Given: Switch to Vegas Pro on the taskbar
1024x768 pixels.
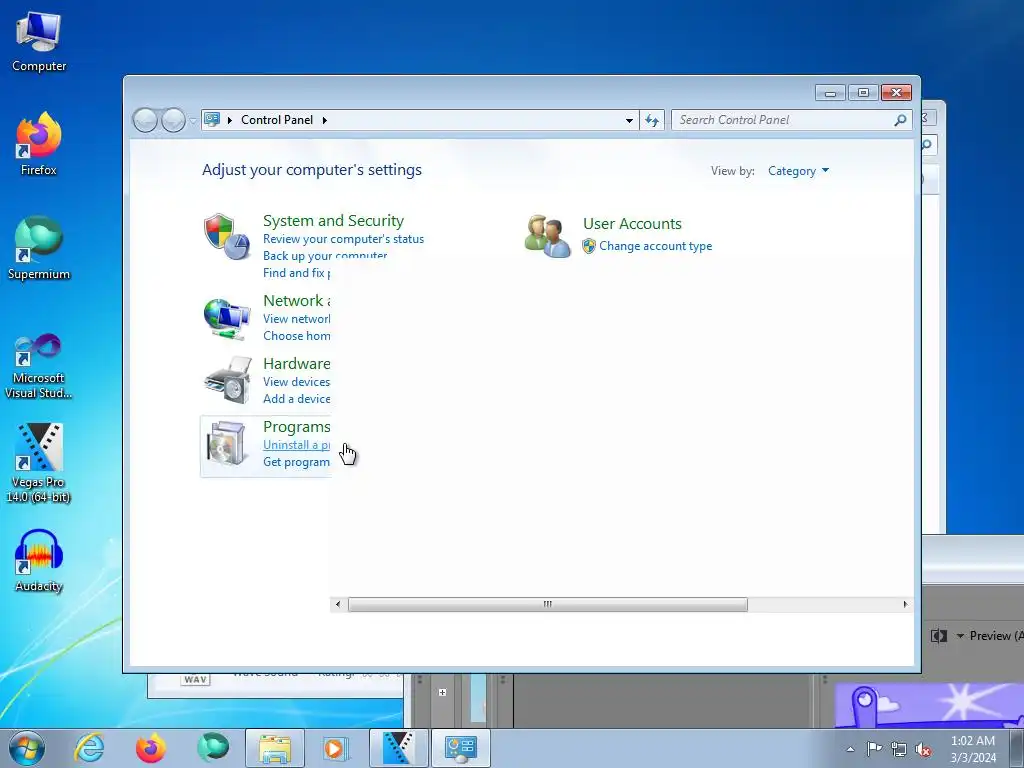Looking at the screenshot, I should tap(398, 748).
